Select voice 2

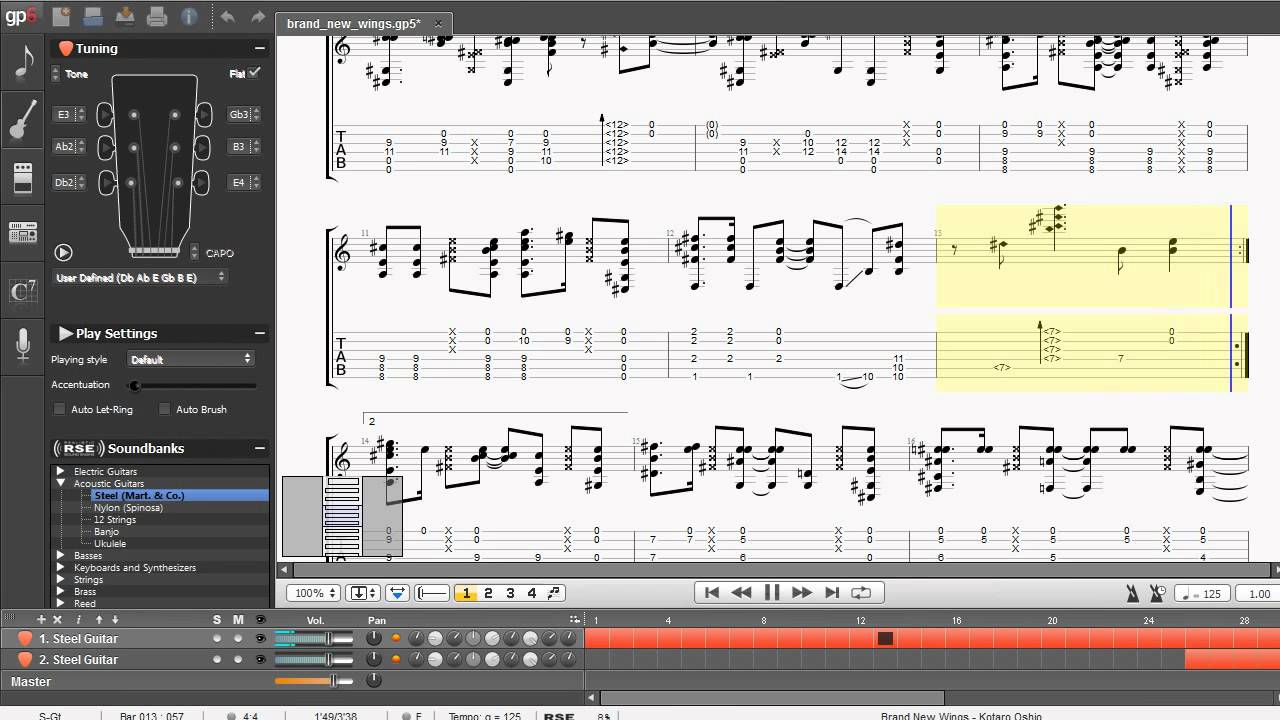tap(488, 593)
